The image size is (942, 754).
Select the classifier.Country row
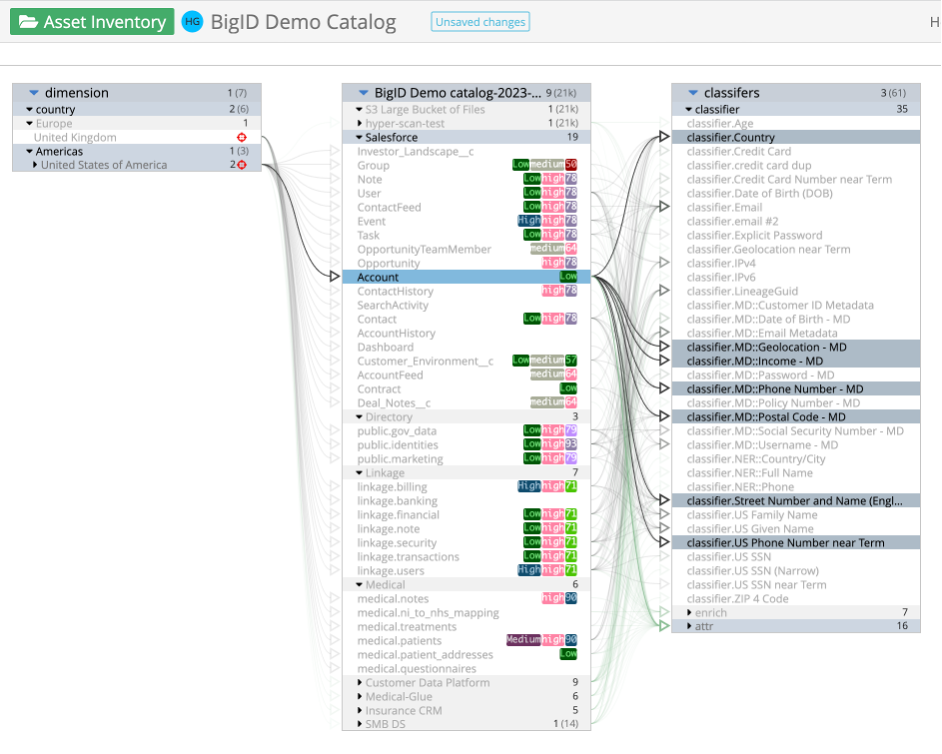(x=796, y=138)
